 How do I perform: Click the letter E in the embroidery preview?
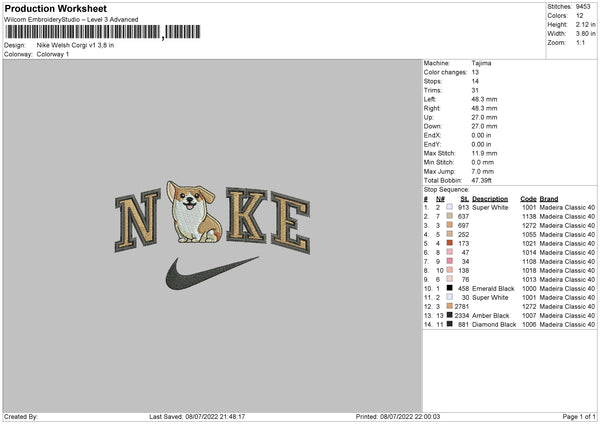coord(291,222)
